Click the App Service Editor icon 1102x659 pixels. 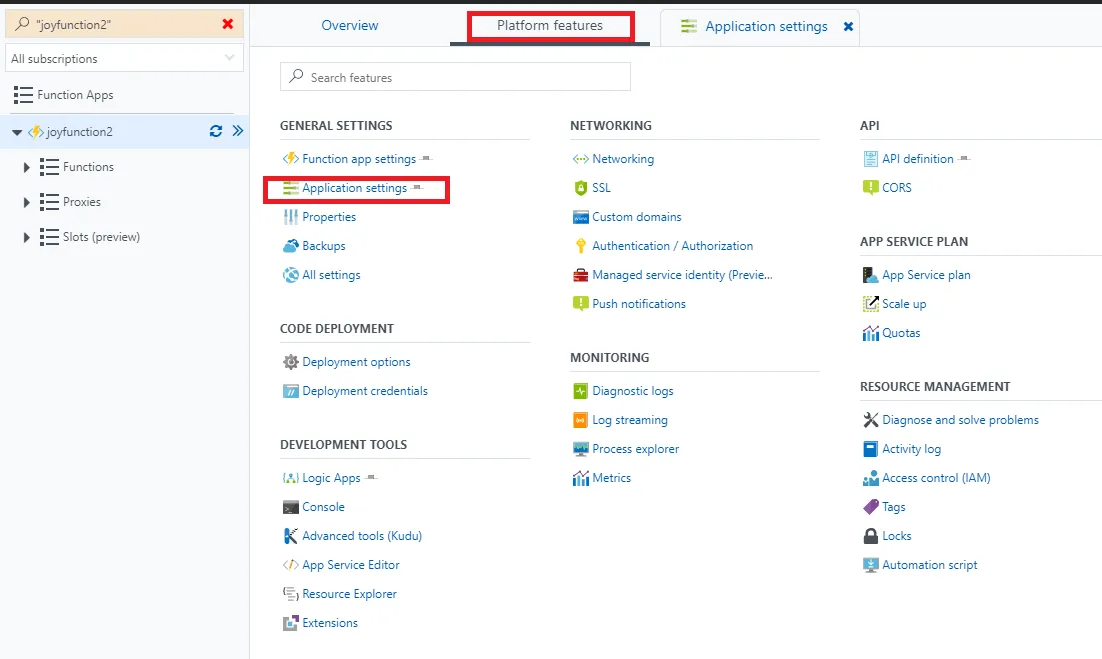pyautogui.click(x=290, y=565)
